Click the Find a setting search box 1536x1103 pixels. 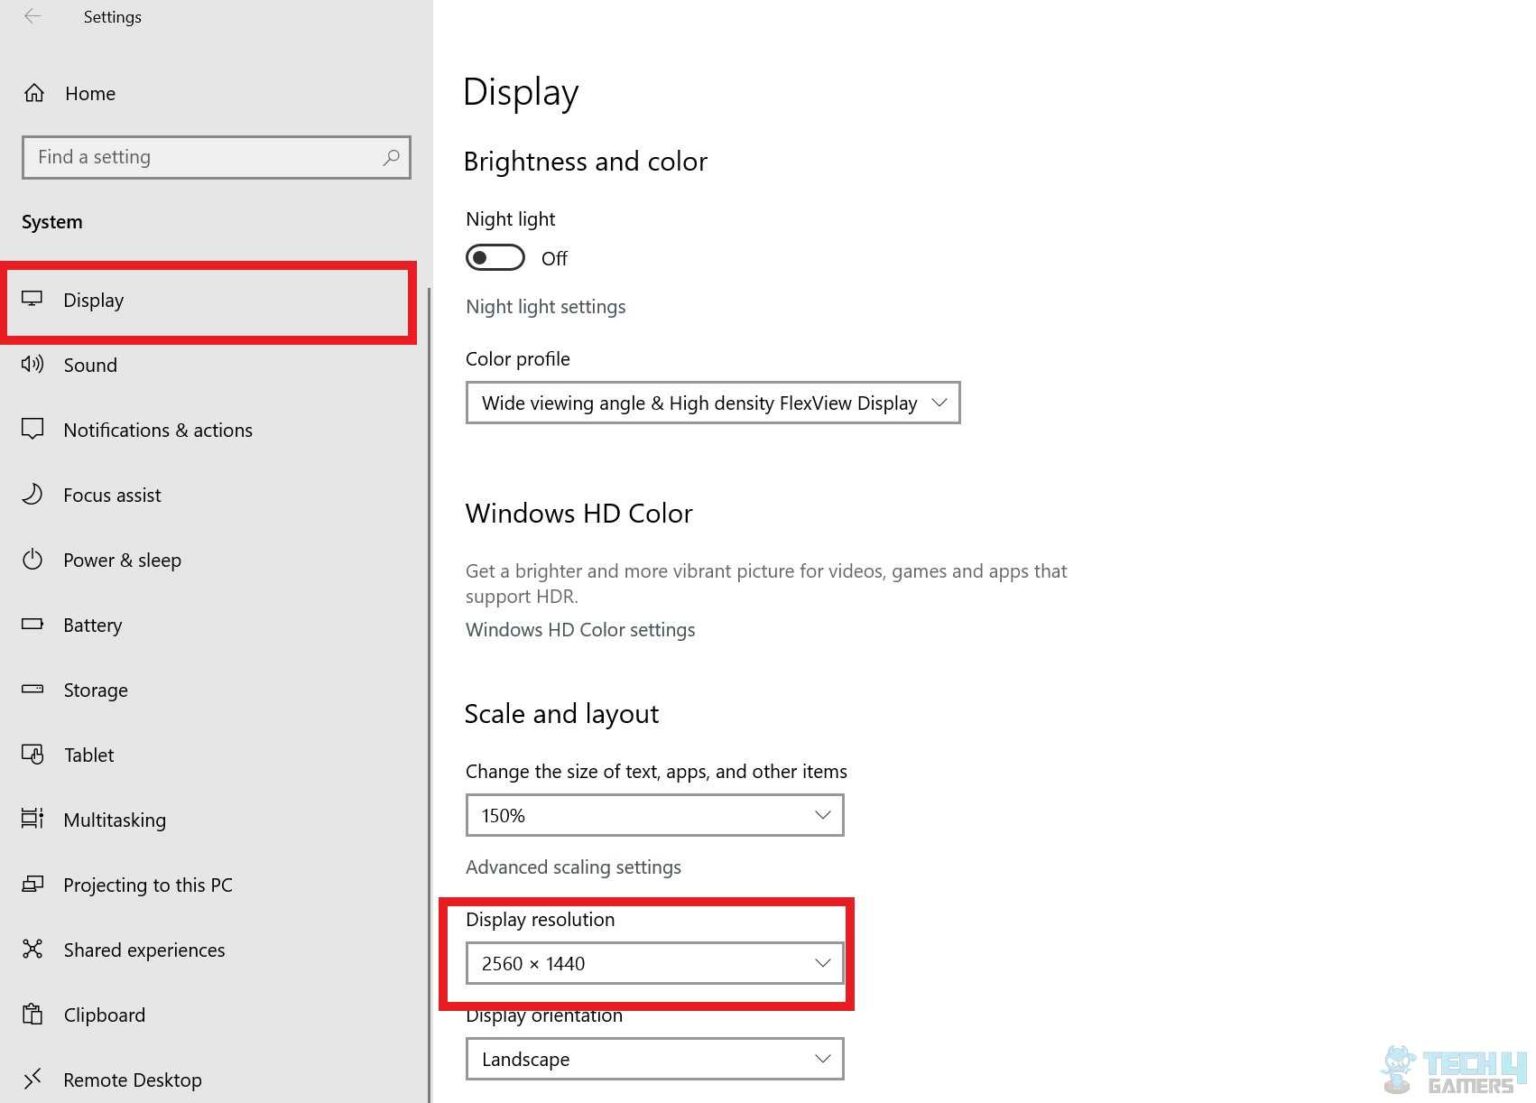click(x=216, y=157)
